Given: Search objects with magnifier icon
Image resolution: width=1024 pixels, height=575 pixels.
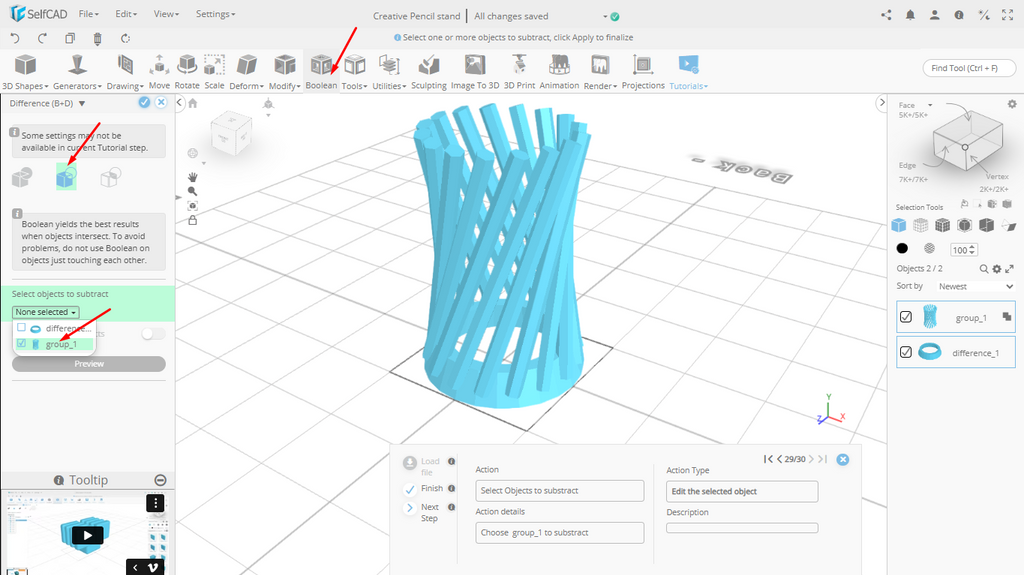Looking at the screenshot, I should (x=984, y=269).
